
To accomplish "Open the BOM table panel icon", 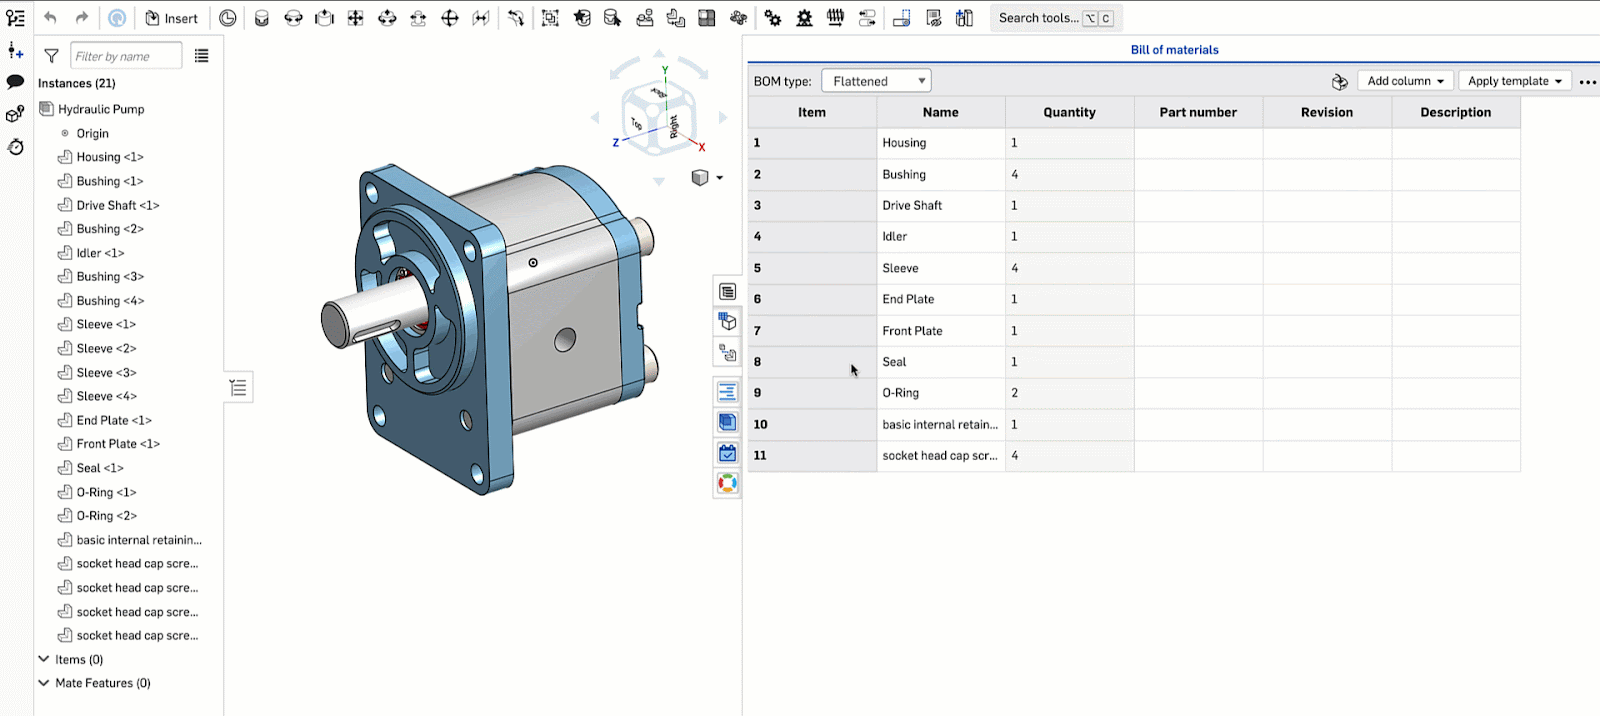I will 727,292.
